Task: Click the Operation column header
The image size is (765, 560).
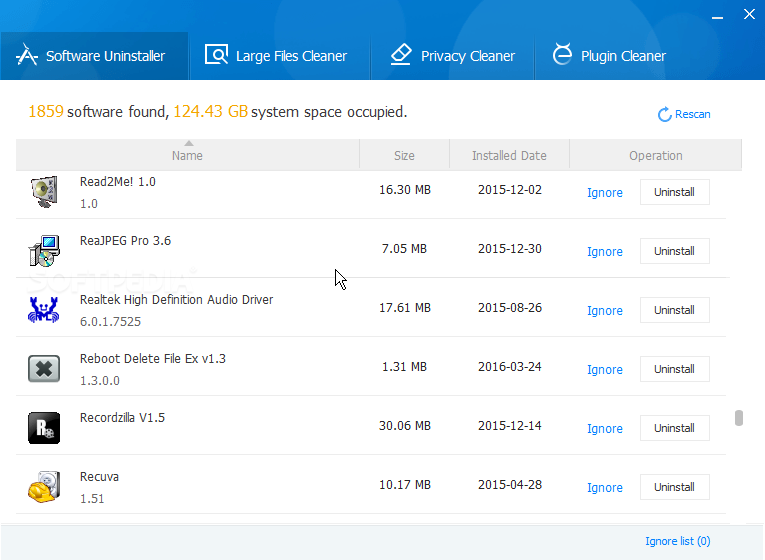Action: [x=656, y=155]
